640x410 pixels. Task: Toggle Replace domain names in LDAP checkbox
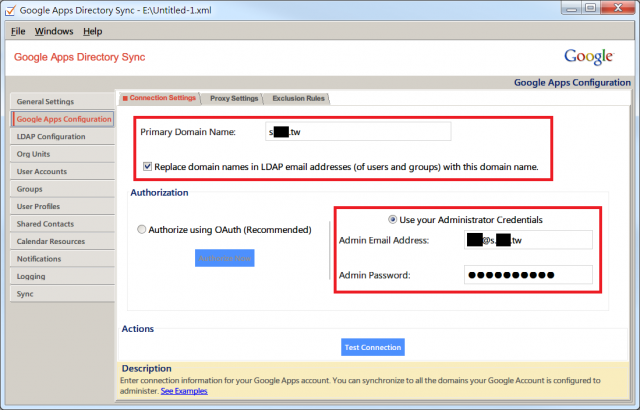[x=147, y=167]
